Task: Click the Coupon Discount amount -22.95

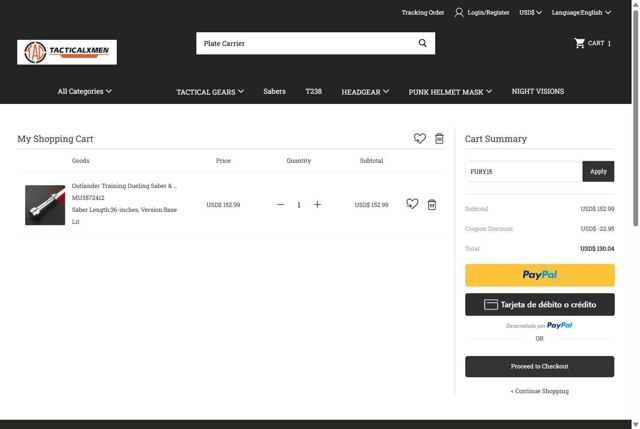Action: coord(597,229)
